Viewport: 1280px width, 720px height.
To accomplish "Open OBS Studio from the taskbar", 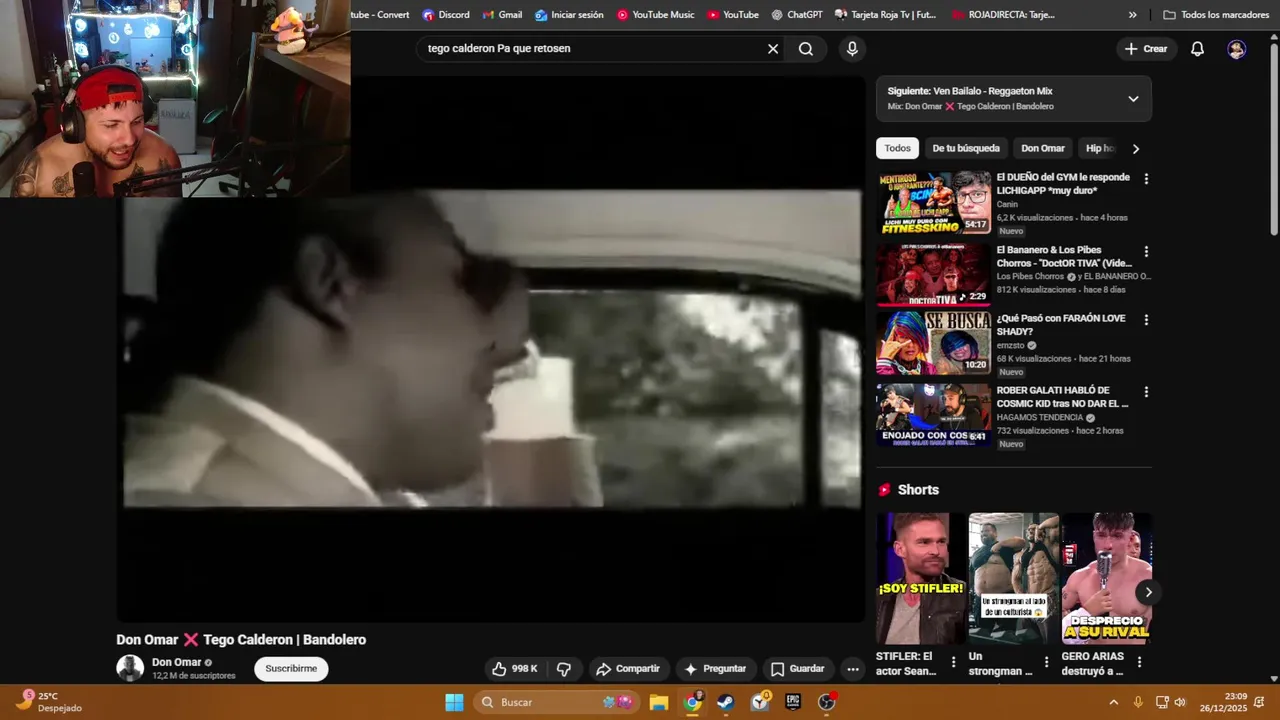I will (x=827, y=702).
